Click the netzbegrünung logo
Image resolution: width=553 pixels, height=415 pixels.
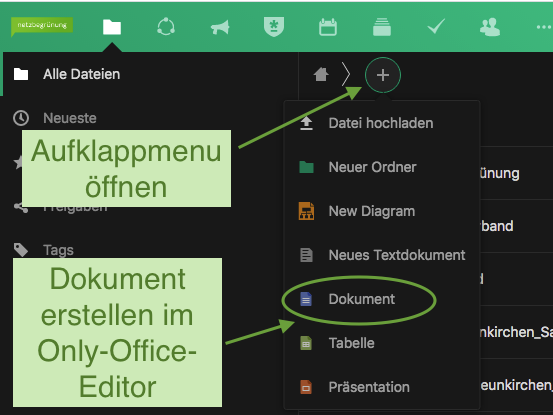tap(42, 26)
